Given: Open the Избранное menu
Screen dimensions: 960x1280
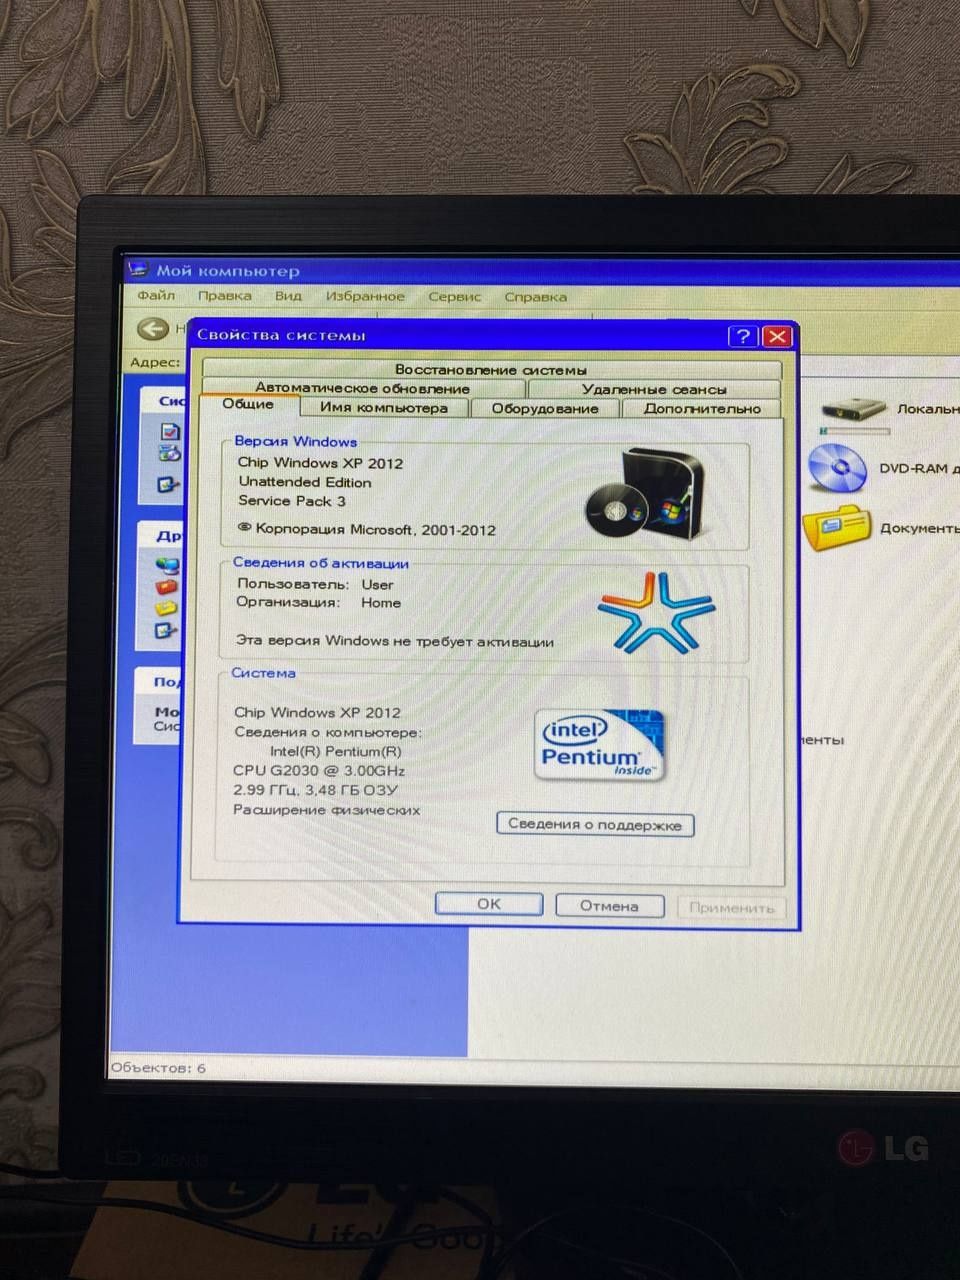Looking at the screenshot, I should (x=365, y=296).
